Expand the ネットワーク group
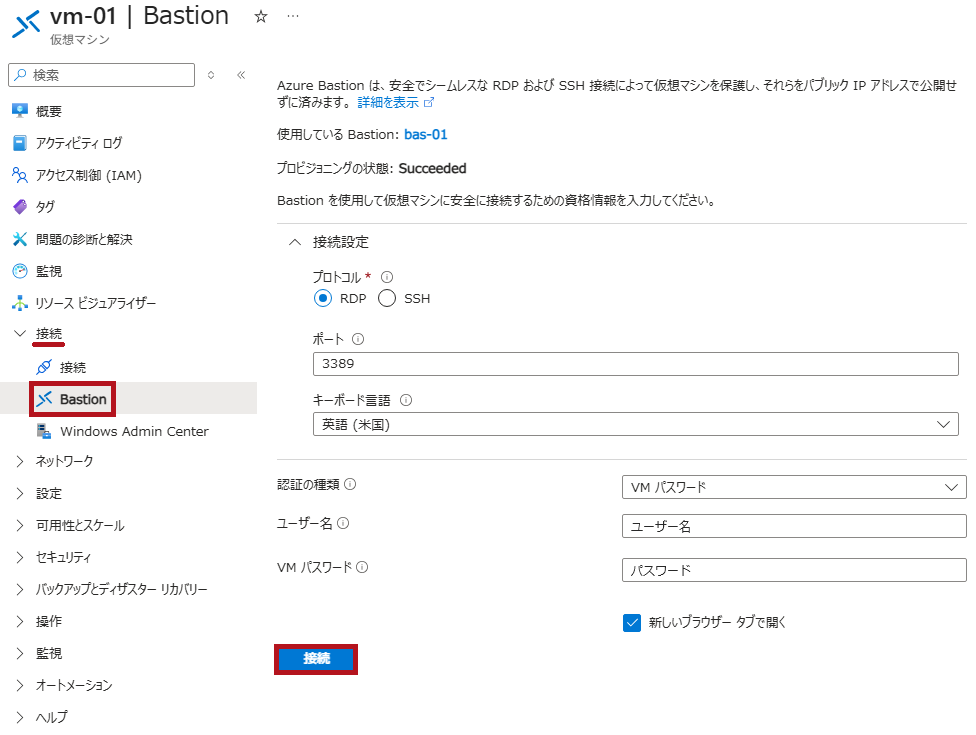The height and width of the screenshot is (735, 976). coord(20,461)
